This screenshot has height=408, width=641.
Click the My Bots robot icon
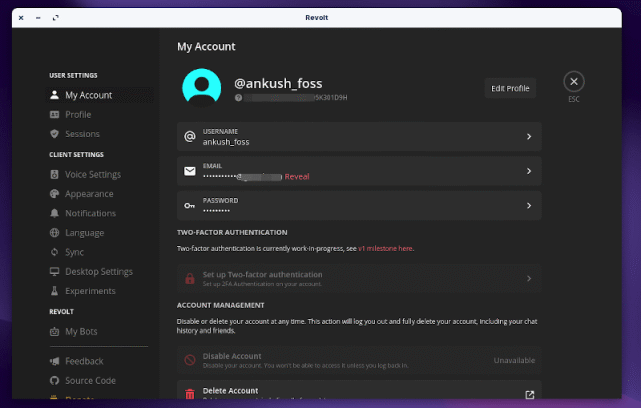point(54,332)
